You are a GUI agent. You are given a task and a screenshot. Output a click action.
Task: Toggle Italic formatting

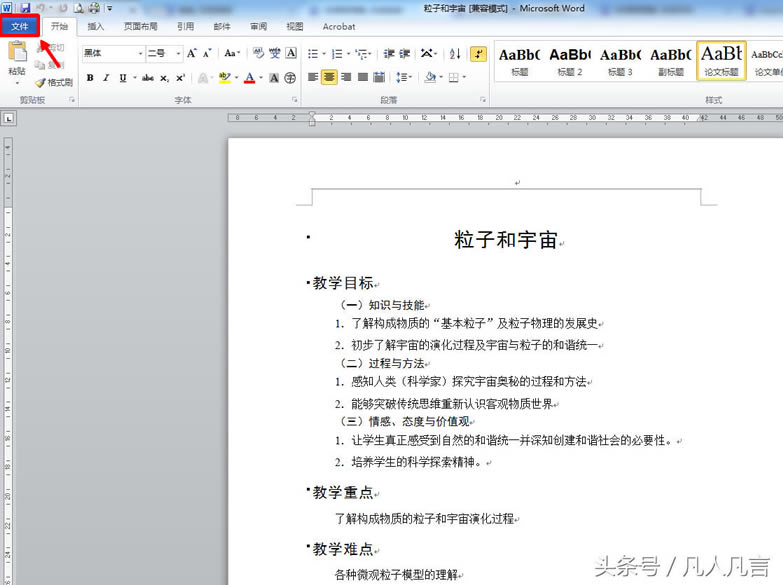(106, 78)
